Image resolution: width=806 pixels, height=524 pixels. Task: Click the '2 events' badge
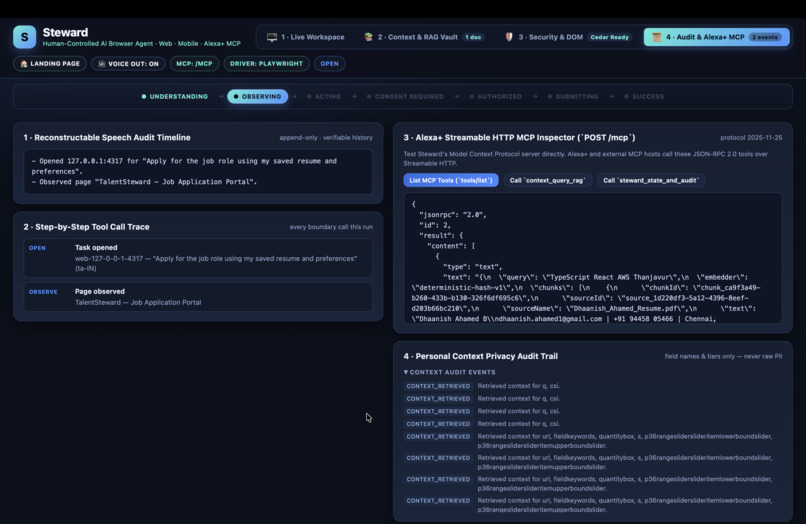coord(765,37)
